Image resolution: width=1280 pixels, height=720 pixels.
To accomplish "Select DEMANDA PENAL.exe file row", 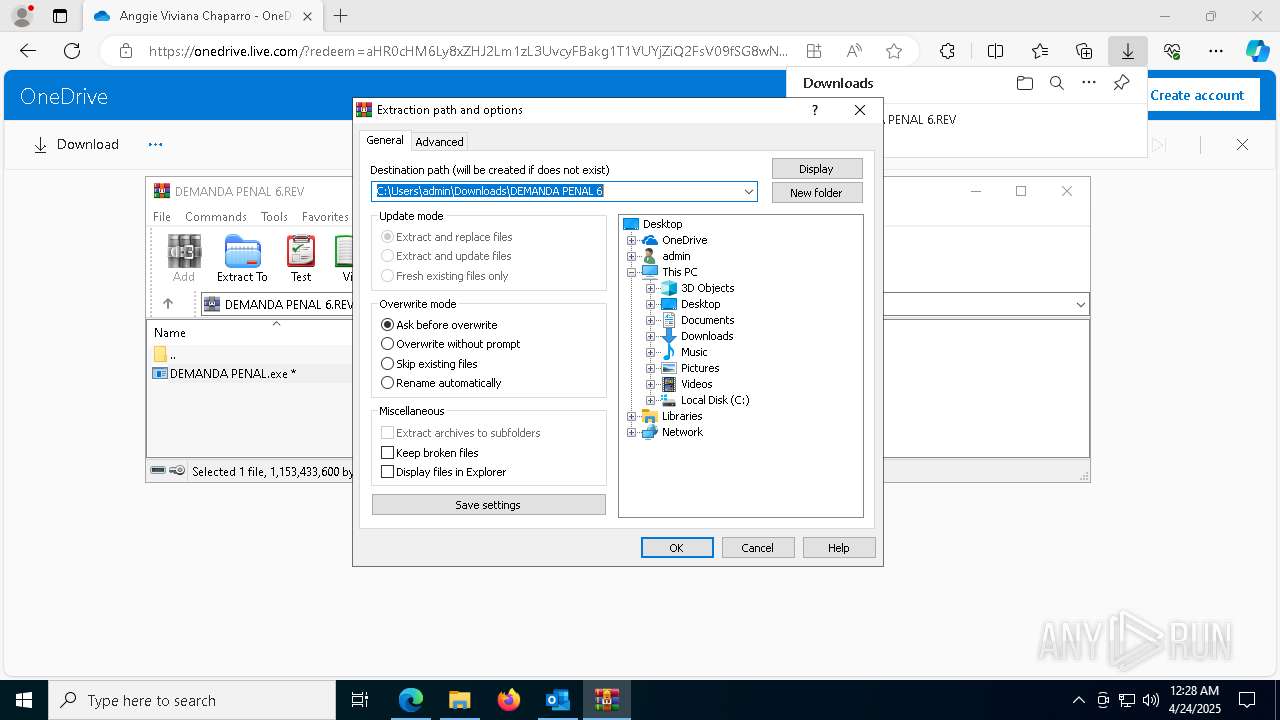I will pos(250,373).
